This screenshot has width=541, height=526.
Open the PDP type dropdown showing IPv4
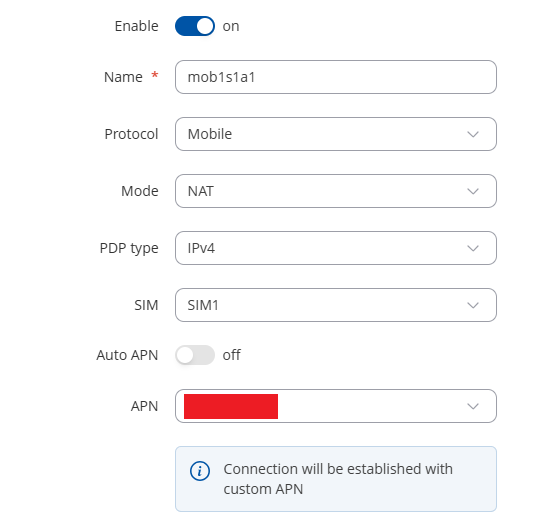pyautogui.click(x=336, y=248)
